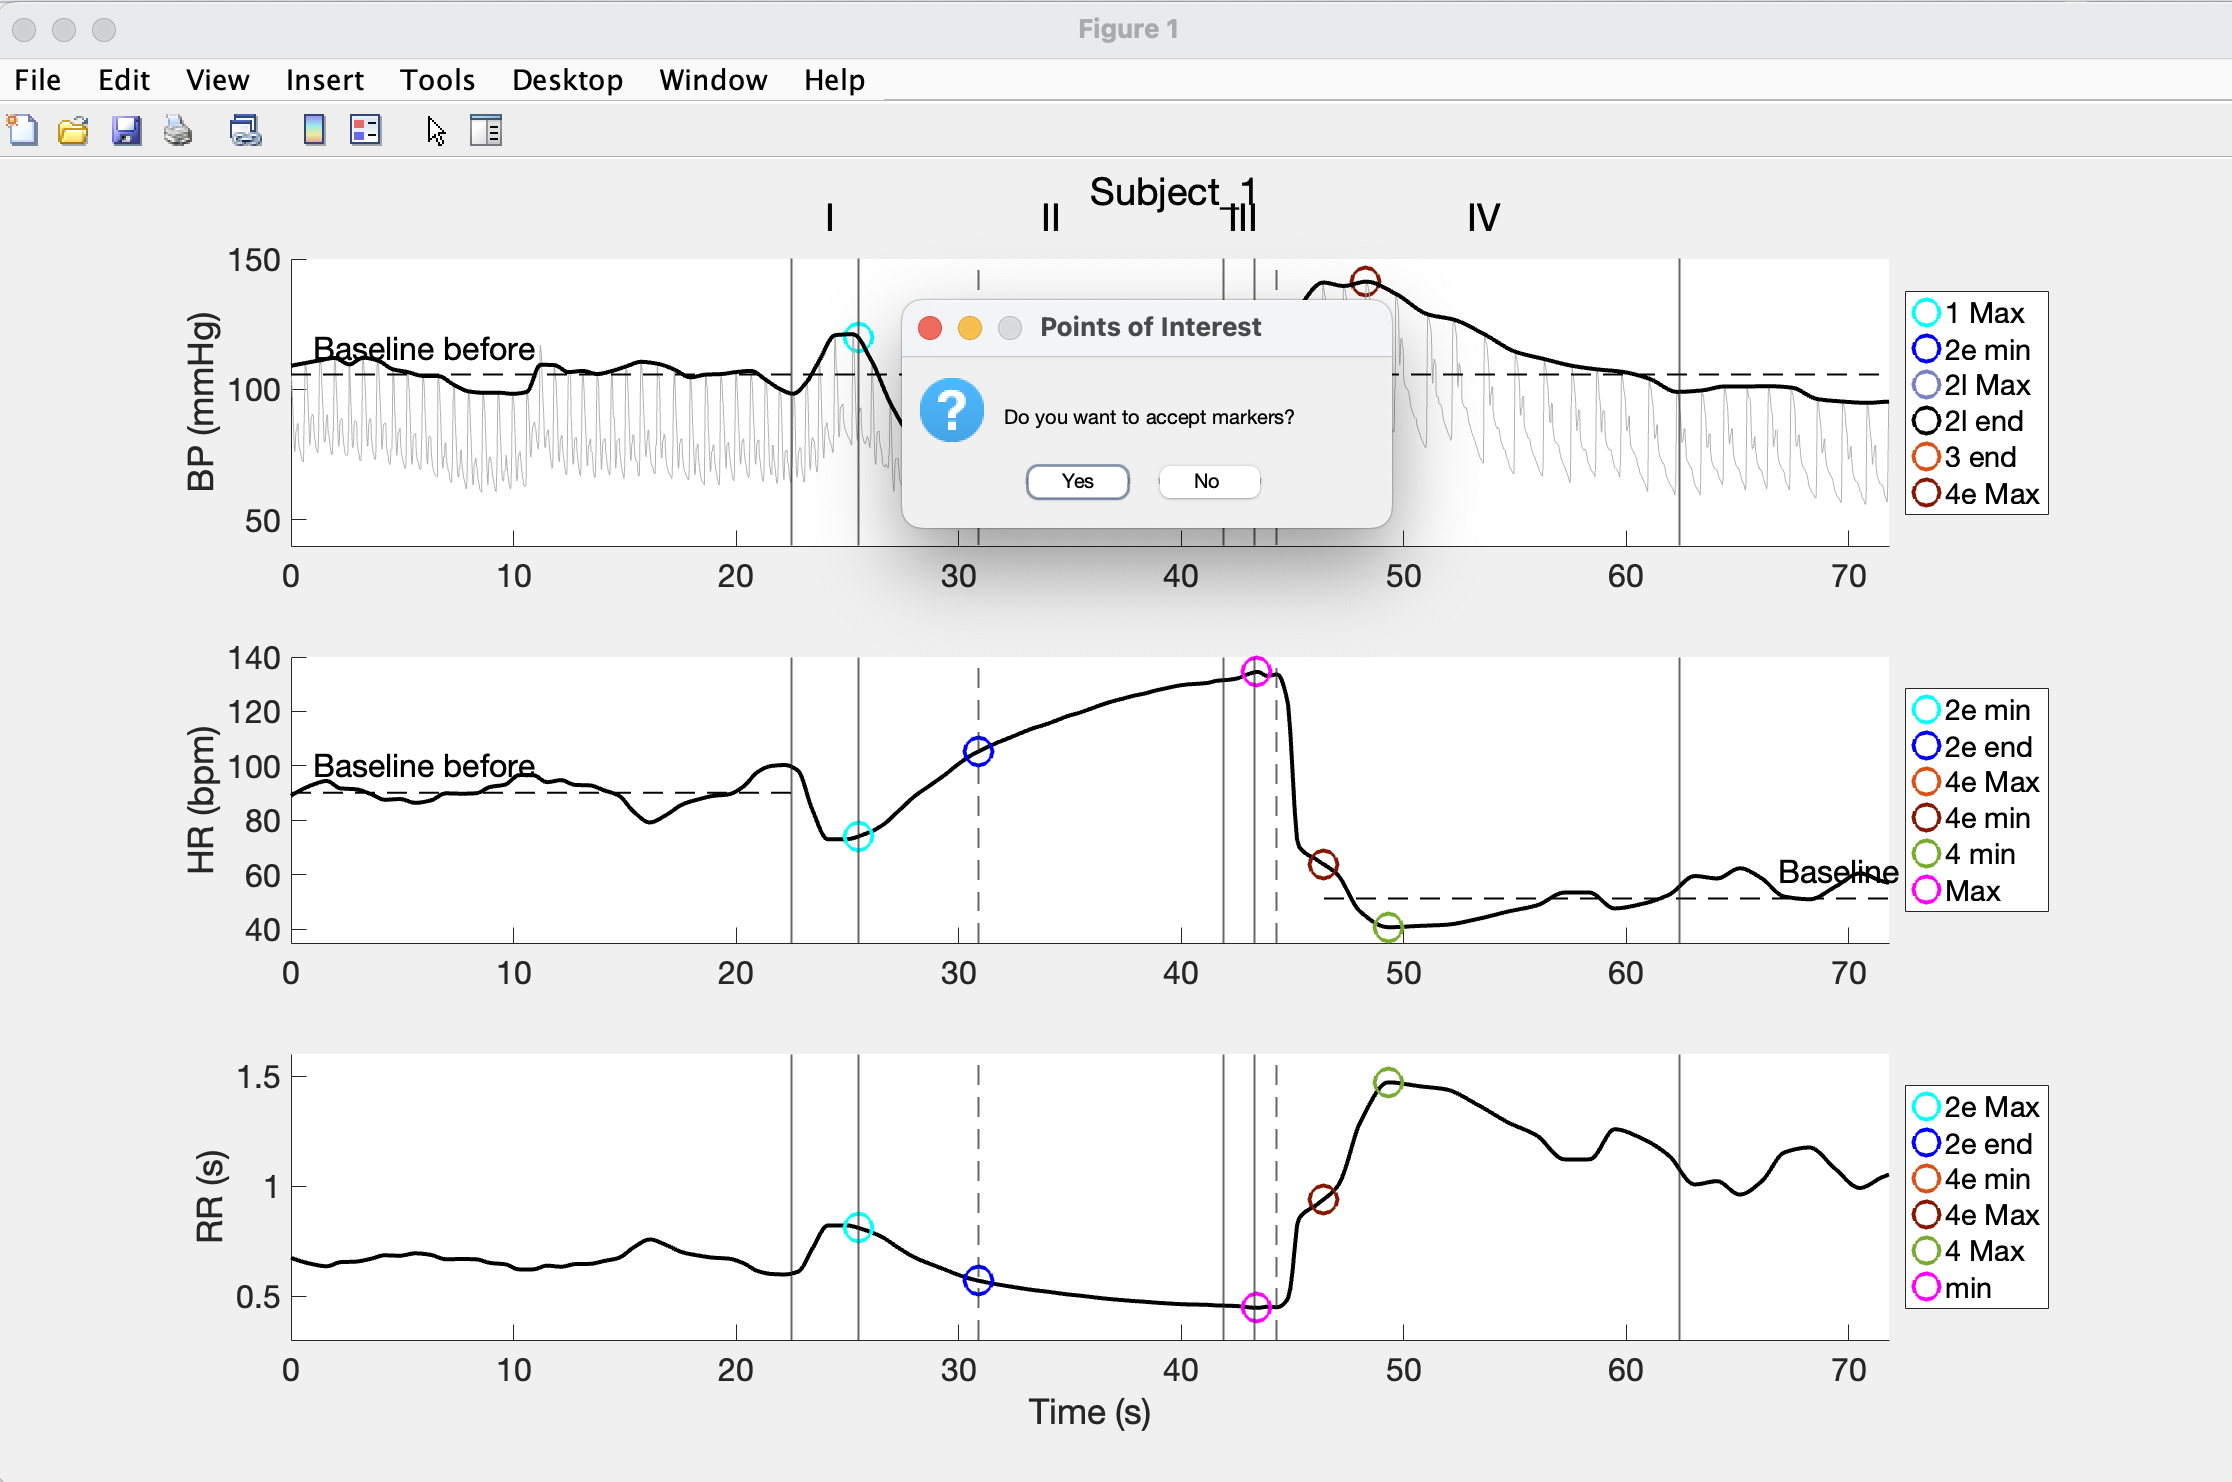Screen dimensions: 2232x1482
Task: Open the Tools menu
Action: point(437,80)
